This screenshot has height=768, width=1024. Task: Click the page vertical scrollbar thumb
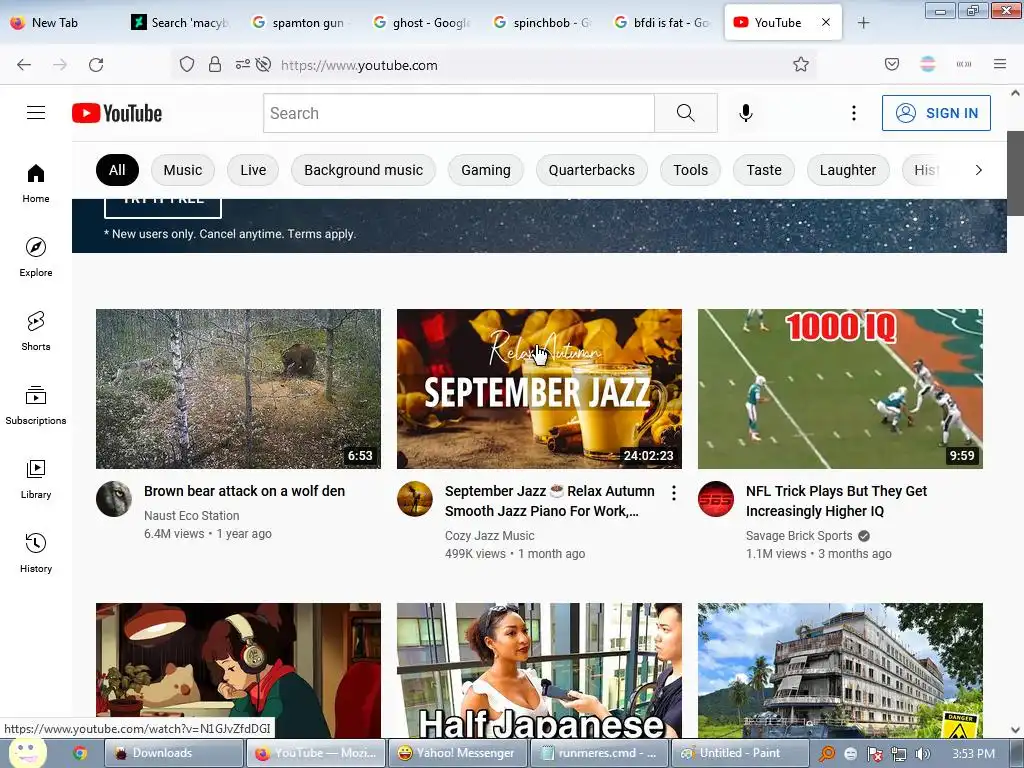pyautogui.click(x=1015, y=173)
